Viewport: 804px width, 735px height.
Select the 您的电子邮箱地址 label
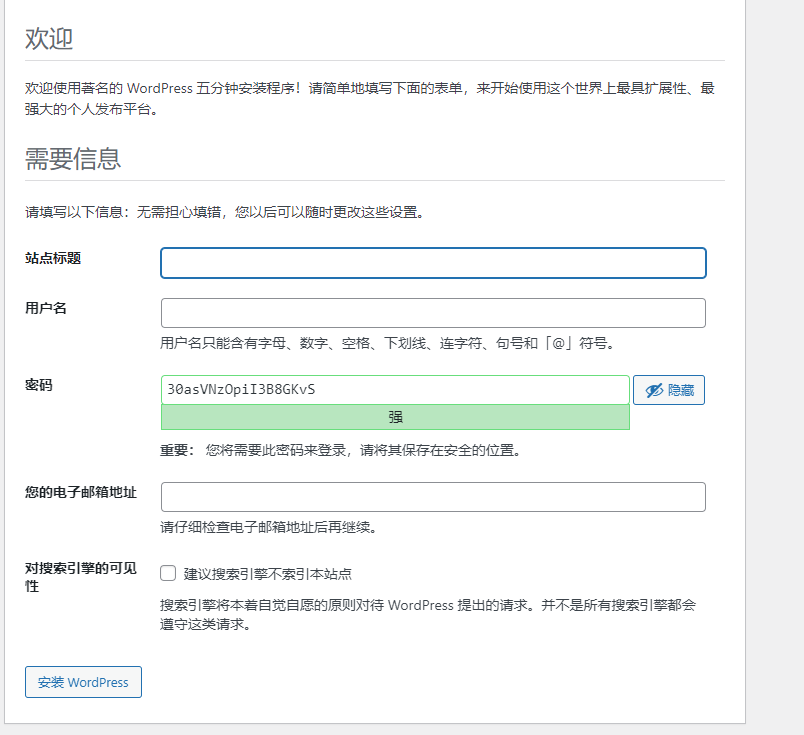pyautogui.click(x=81, y=492)
